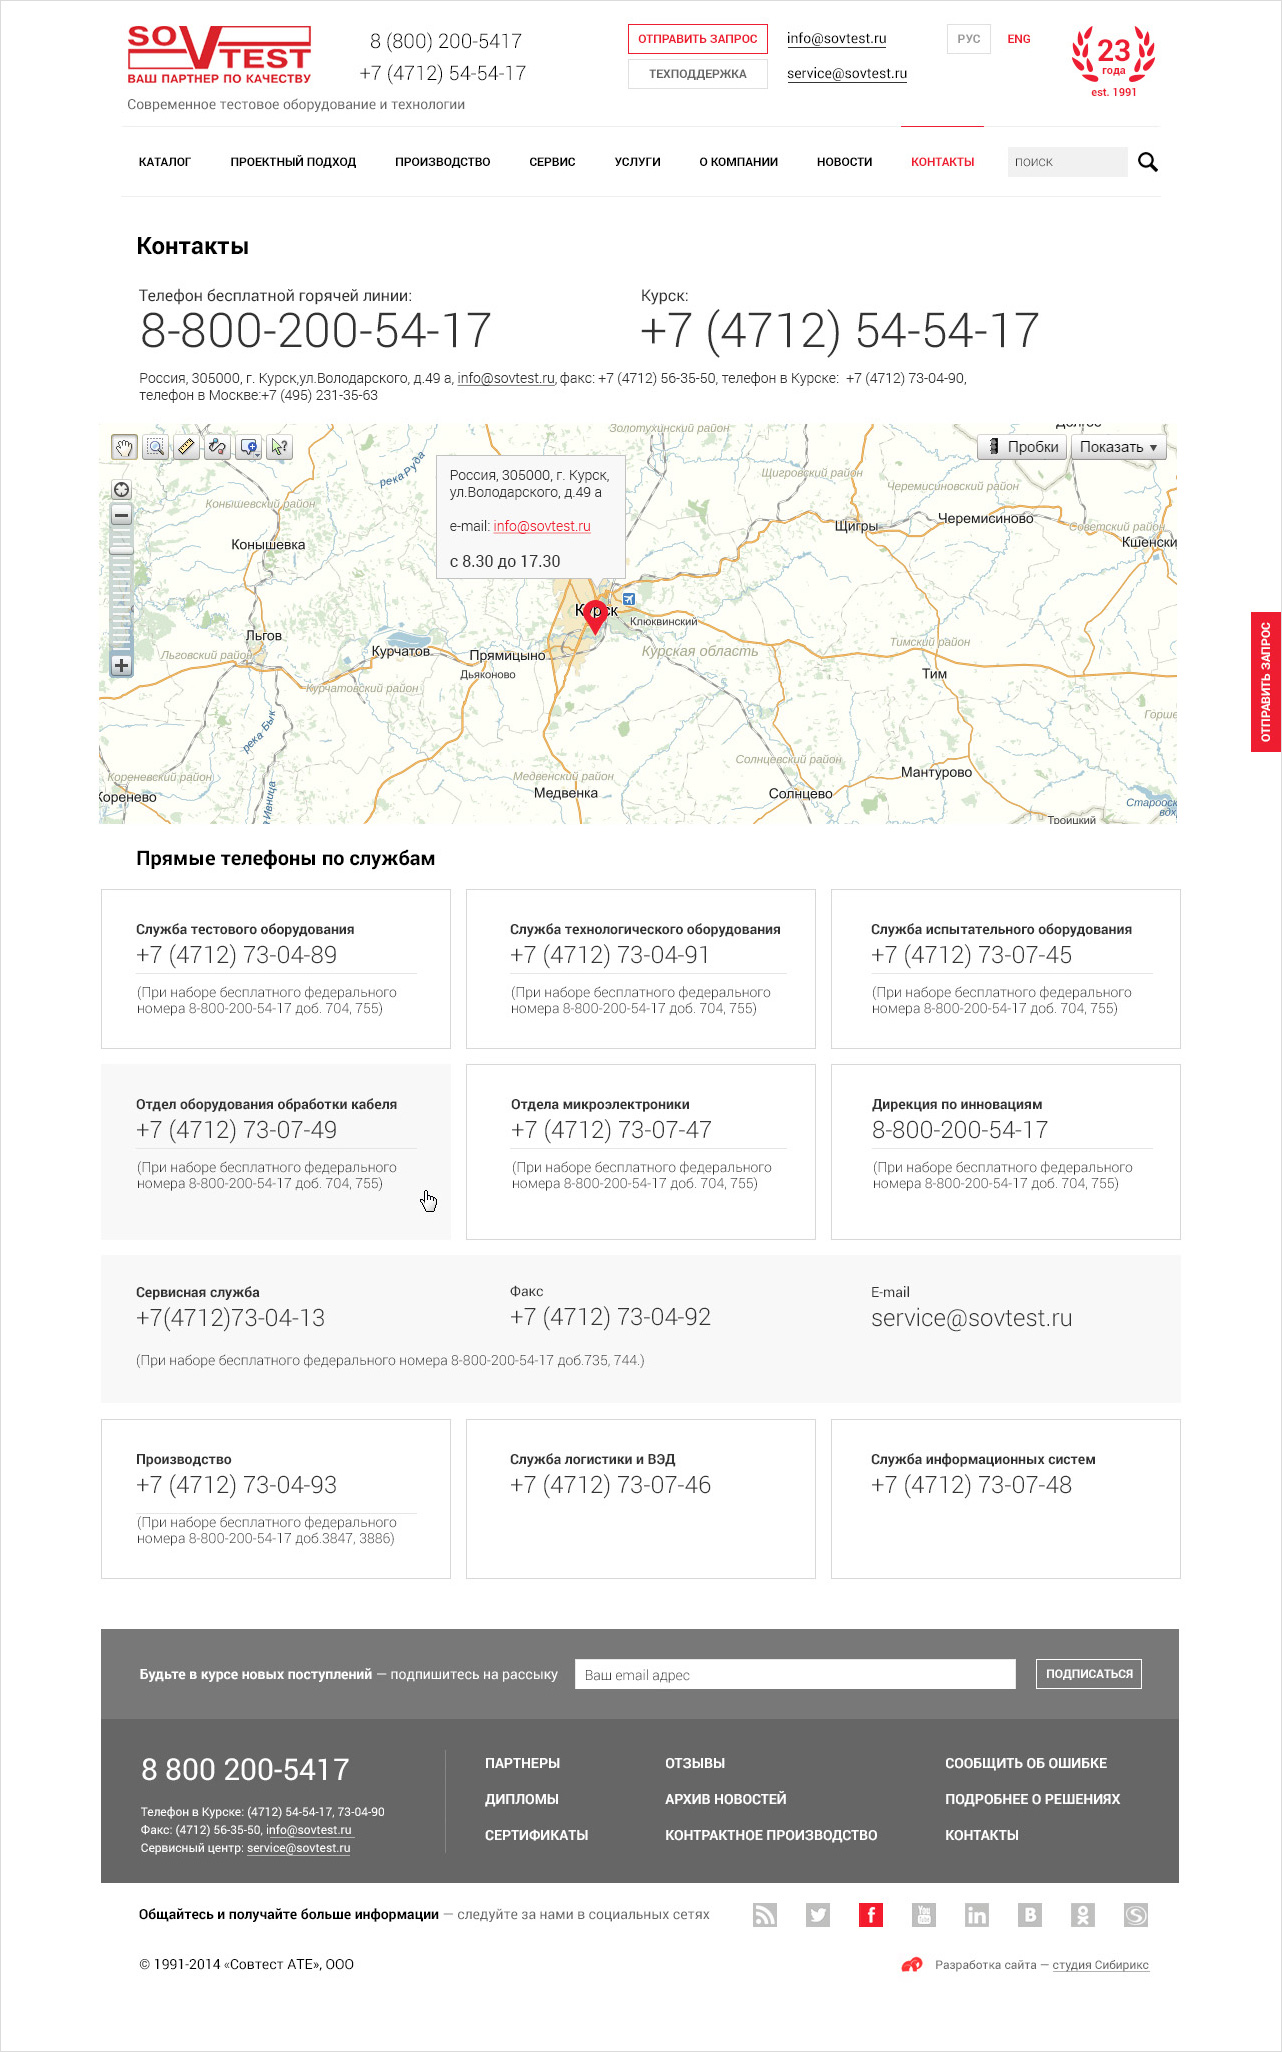Screen dimensions: 1282x2052
Task: Open the YouTube social icon
Action: click(x=924, y=1914)
